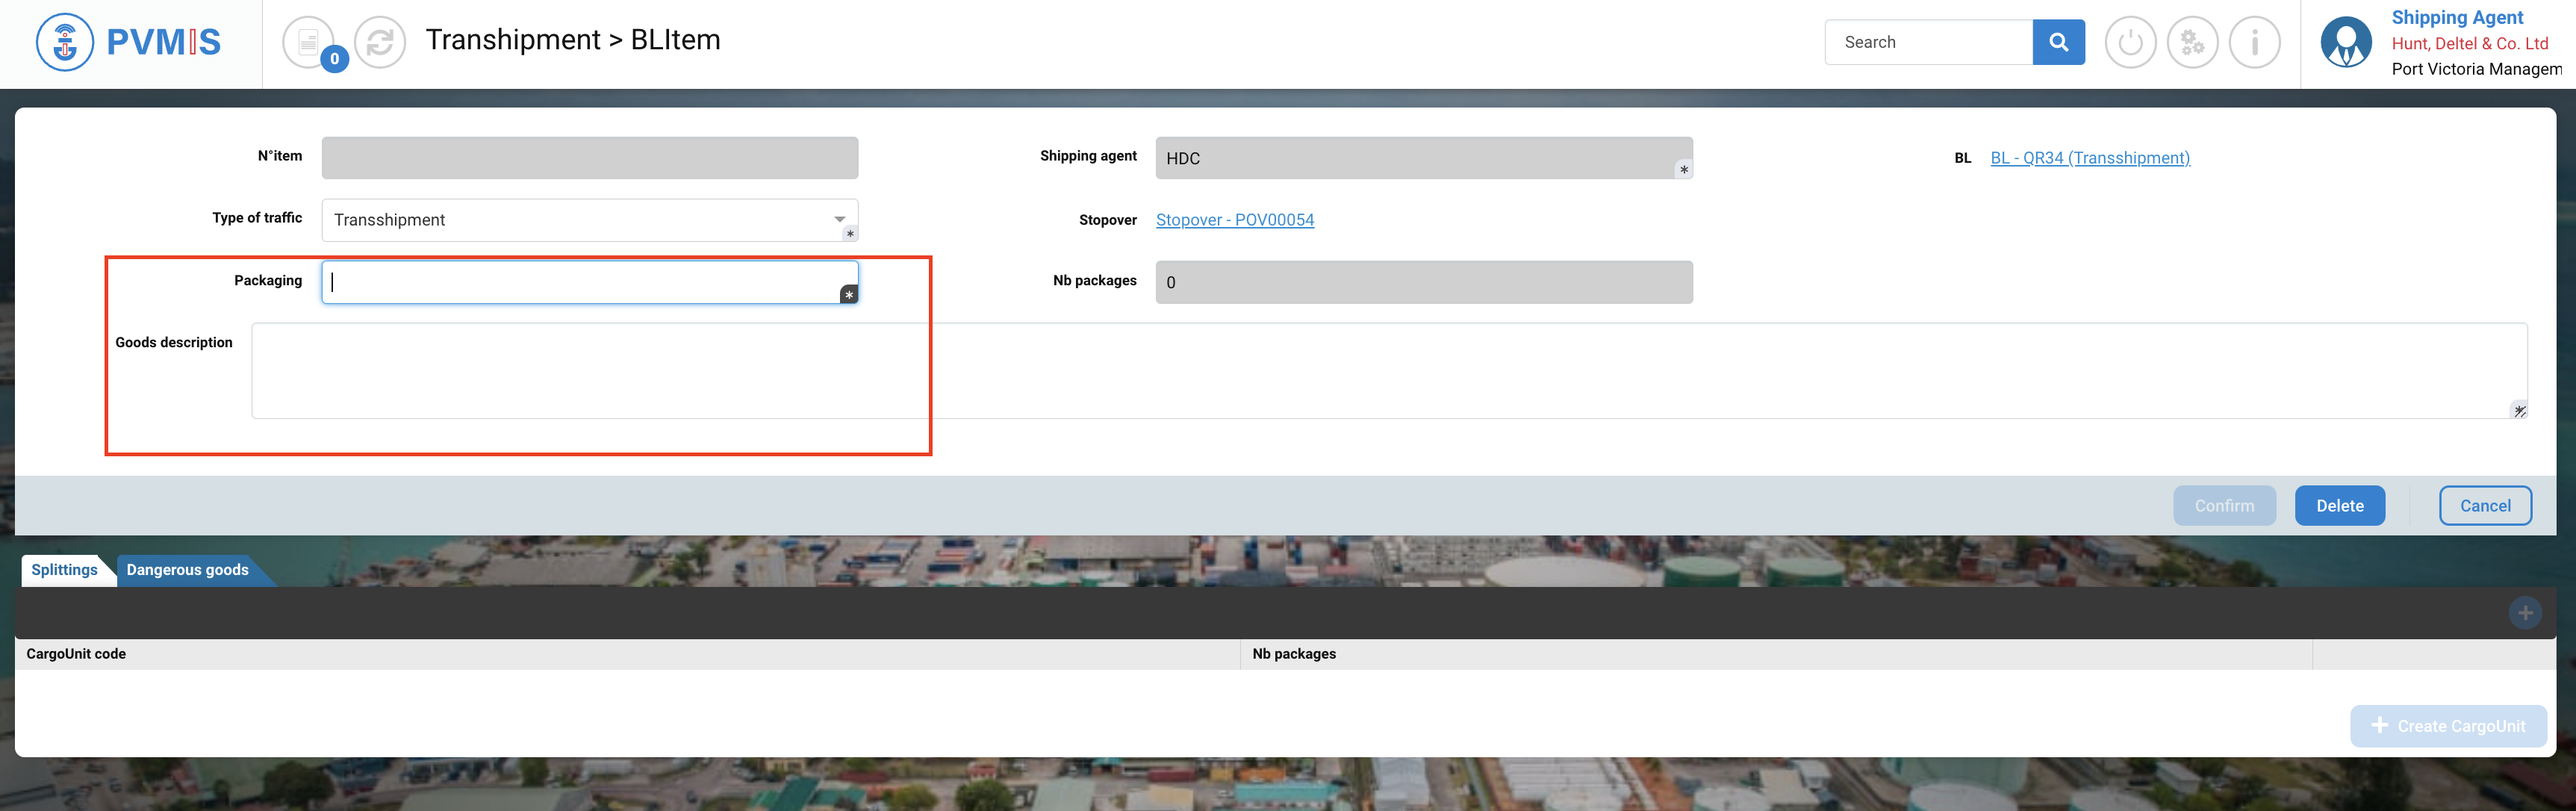Click the PVMIS anchor logo

click(x=65, y=42)
